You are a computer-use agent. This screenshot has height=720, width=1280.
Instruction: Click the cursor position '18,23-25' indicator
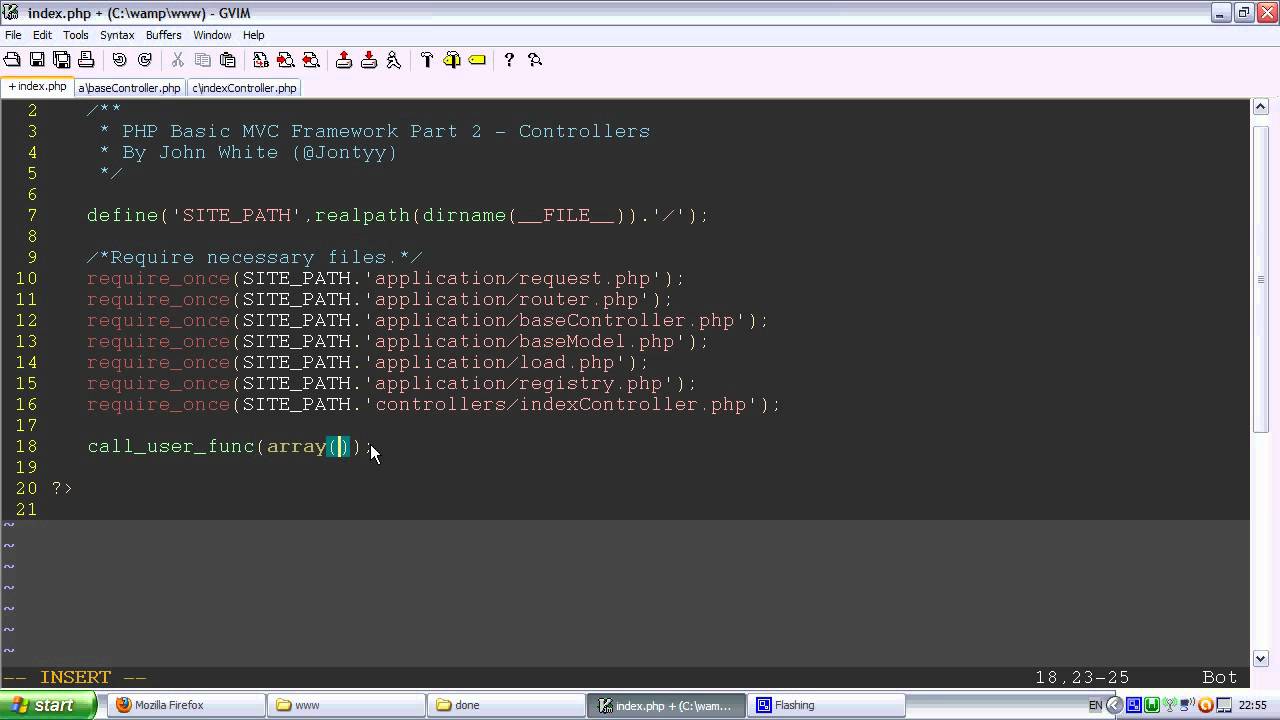[1082, 677]
